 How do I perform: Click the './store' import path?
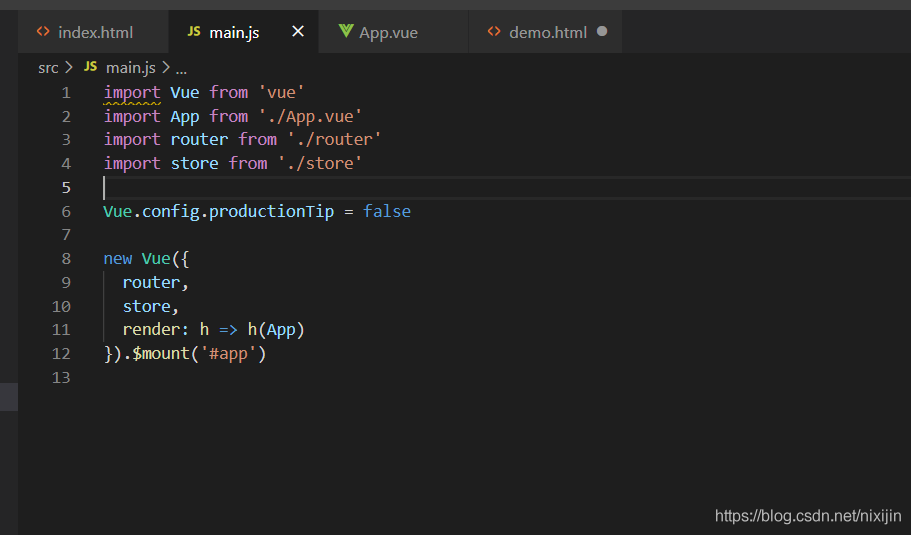(320, 163)
